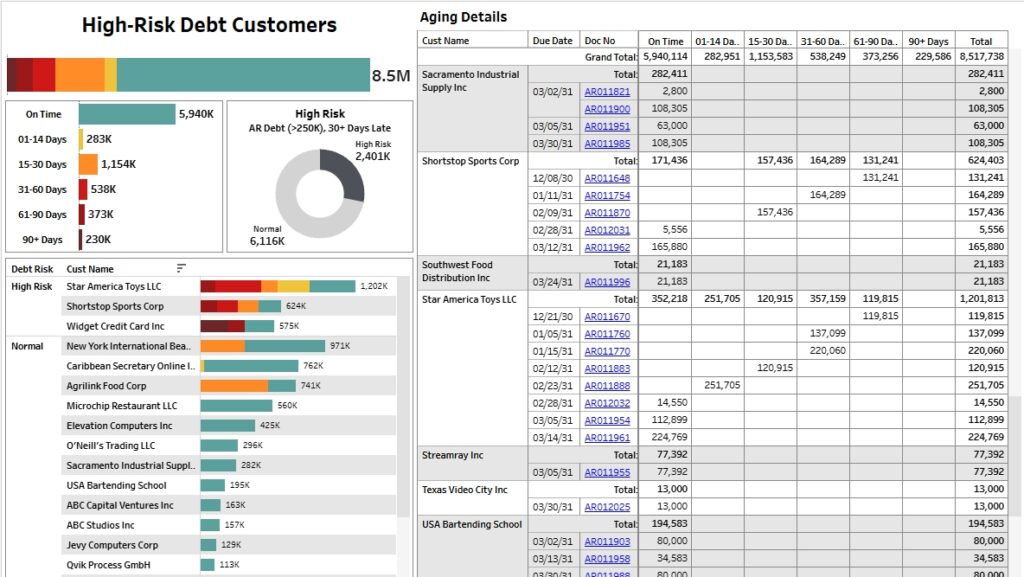Screen dimensions: 1024x577
Task: Click the On Time teal bar in summary
Action: pyautogui.click(x=126, y=114)
